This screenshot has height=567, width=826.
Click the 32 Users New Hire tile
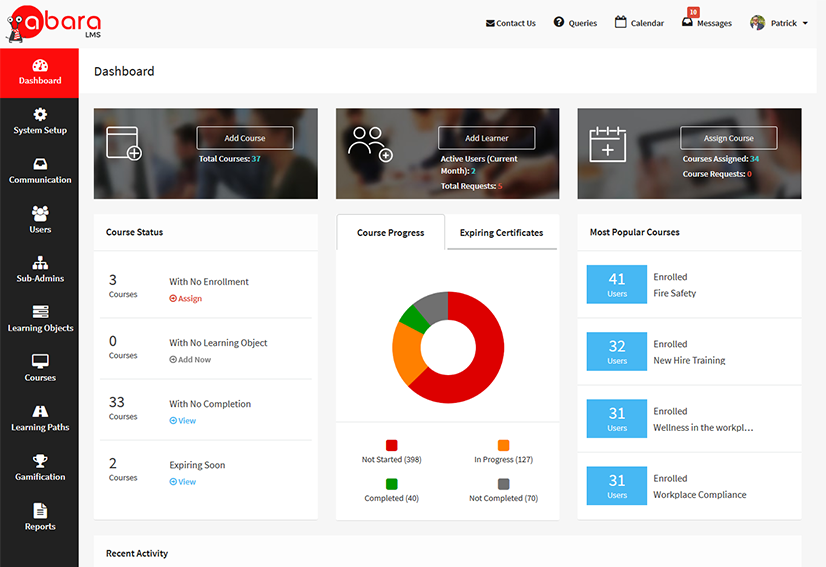[617, 351]
